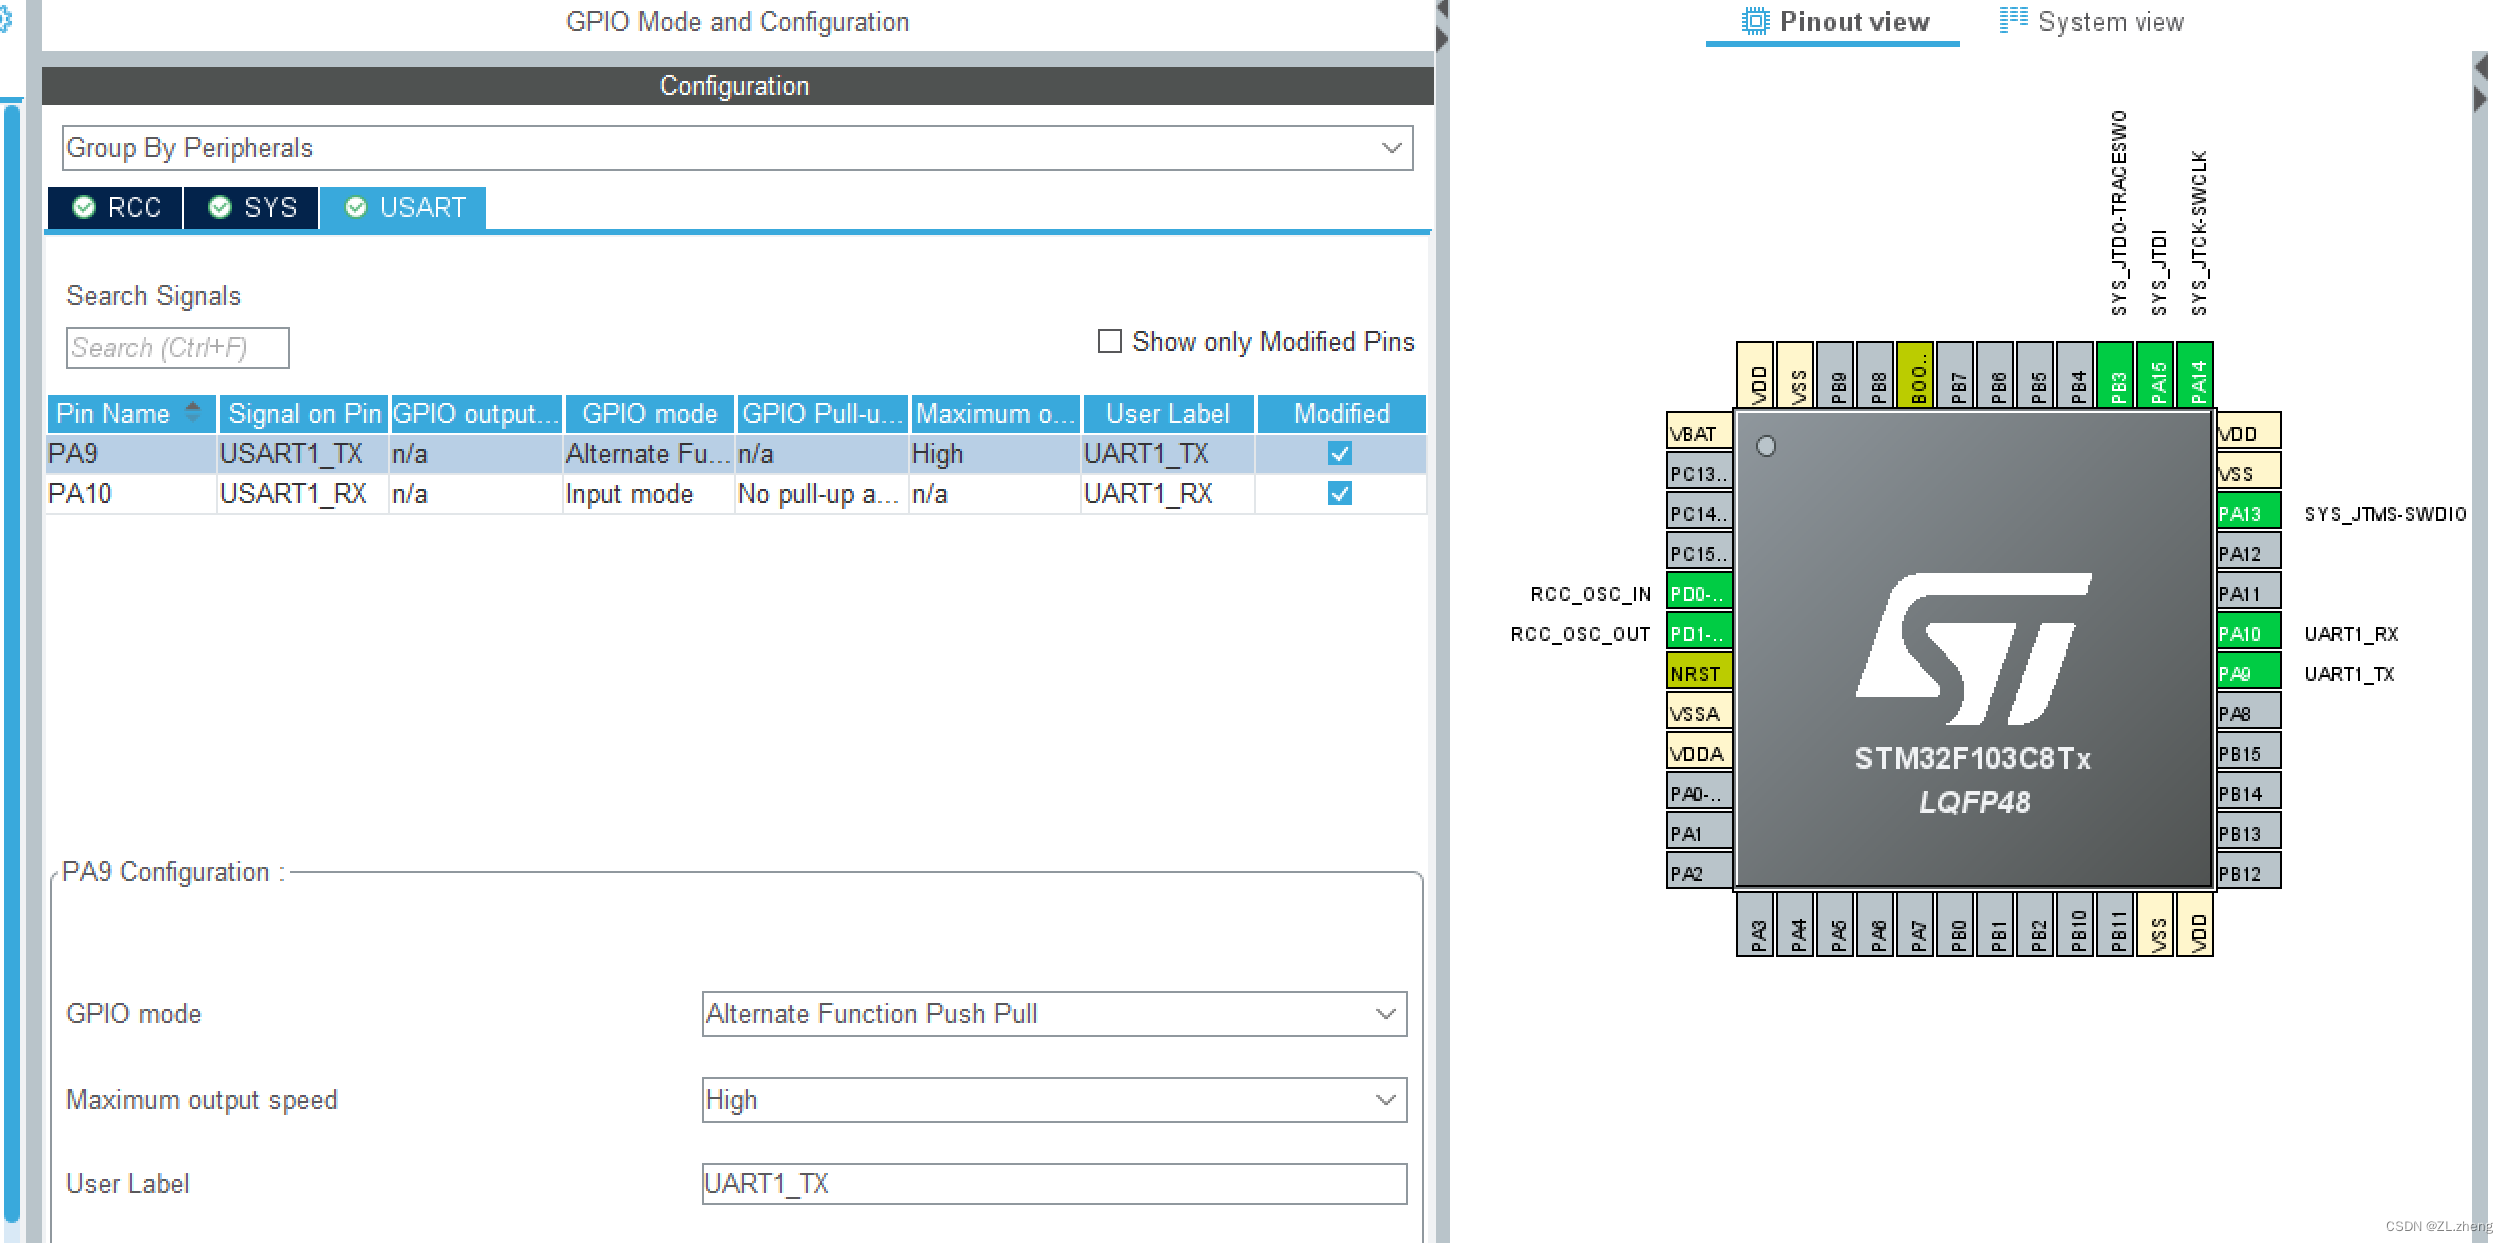Click the Modified column header

click(x=1341, y=414)
